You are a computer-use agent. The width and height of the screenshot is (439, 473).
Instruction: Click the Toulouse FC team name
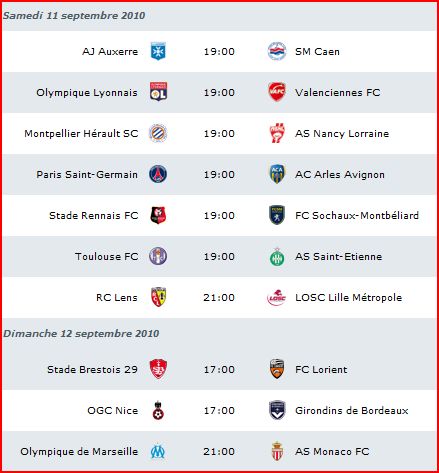[107, 256]
